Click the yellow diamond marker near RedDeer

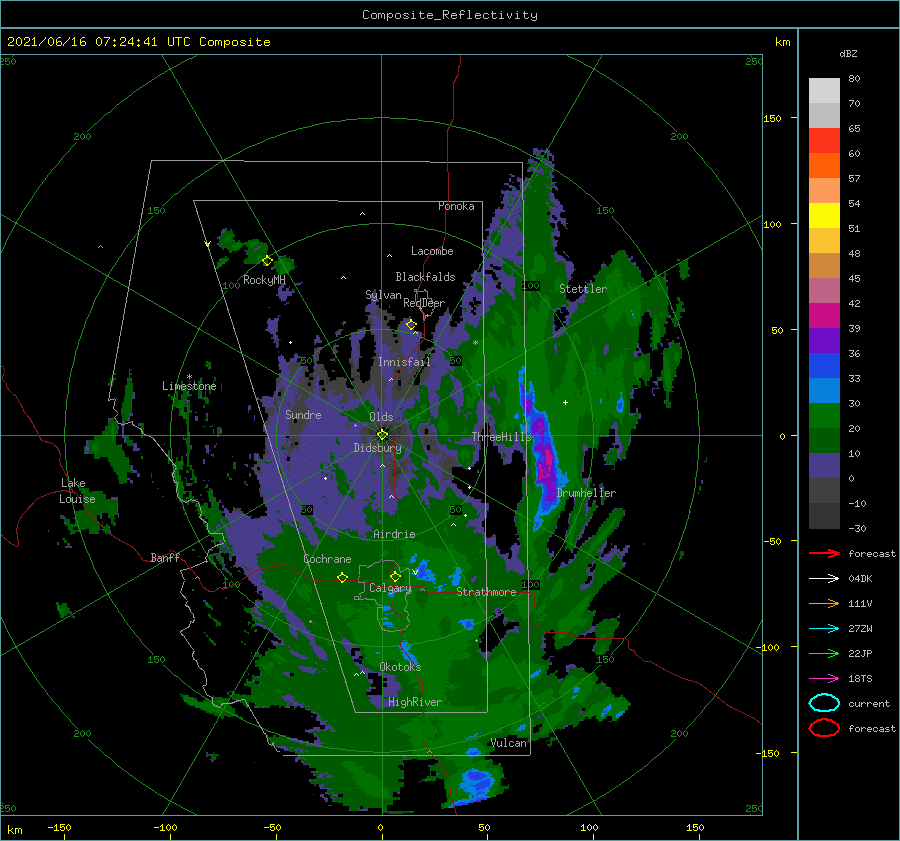coord(411,325)
